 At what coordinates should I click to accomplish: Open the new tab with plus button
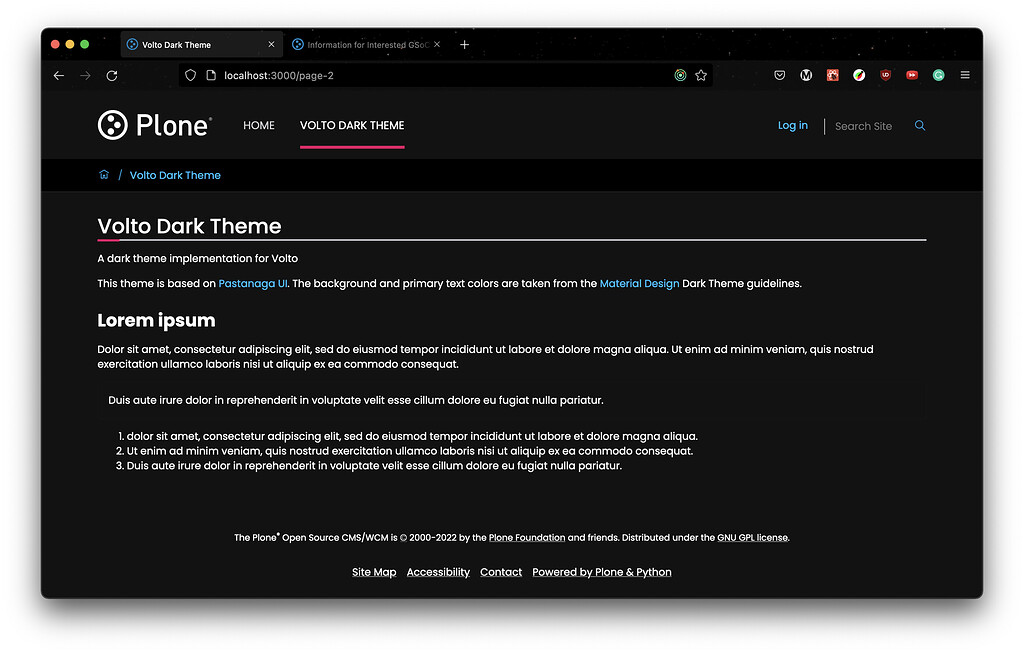pyautogui.click(x=464, y=44)
